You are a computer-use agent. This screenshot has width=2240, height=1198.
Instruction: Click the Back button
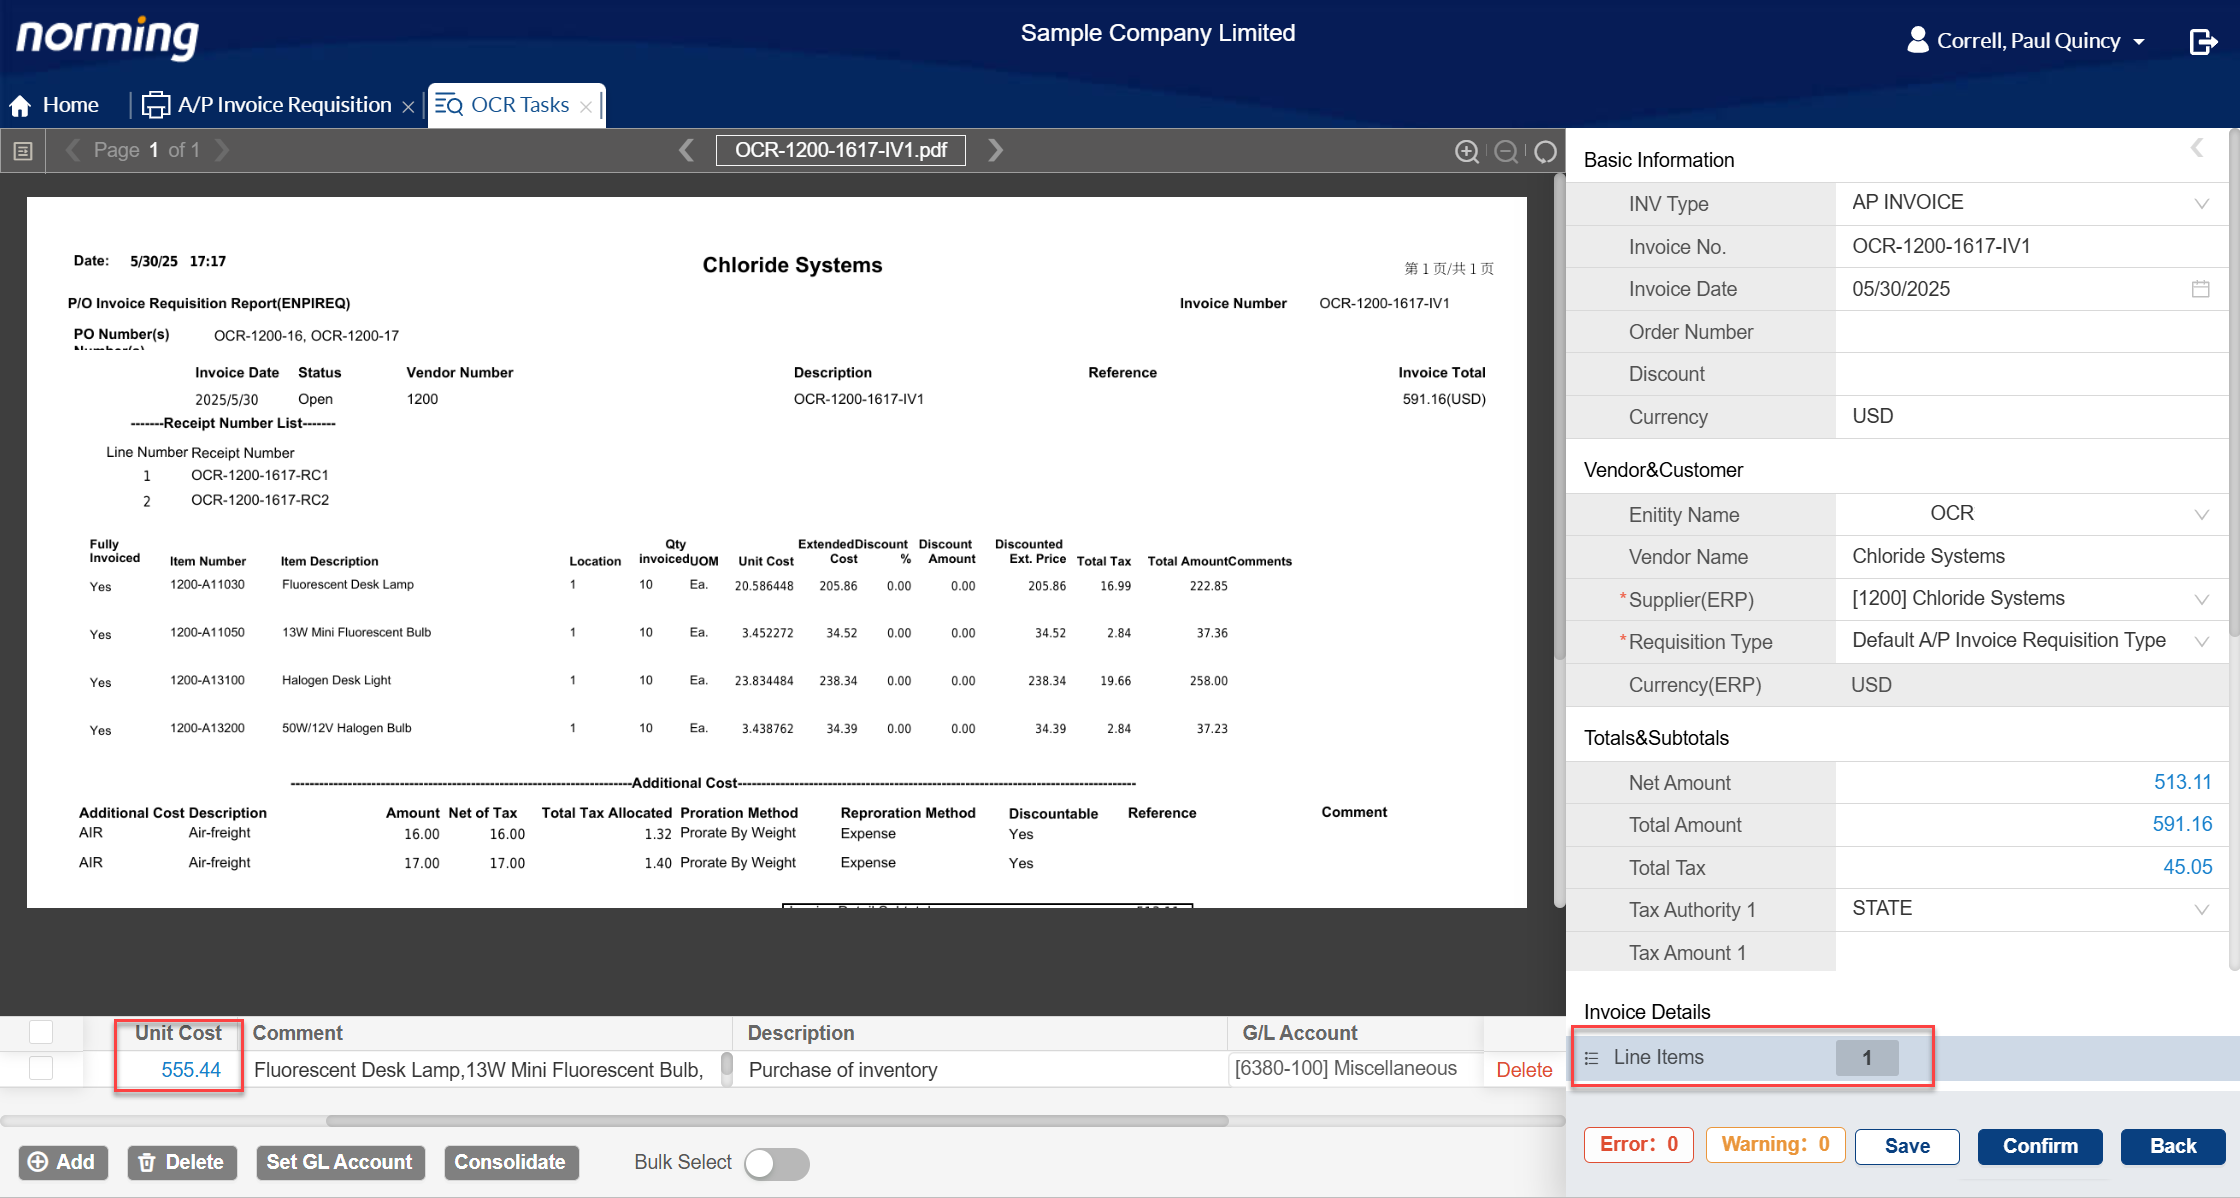tap(2173, 1146)
